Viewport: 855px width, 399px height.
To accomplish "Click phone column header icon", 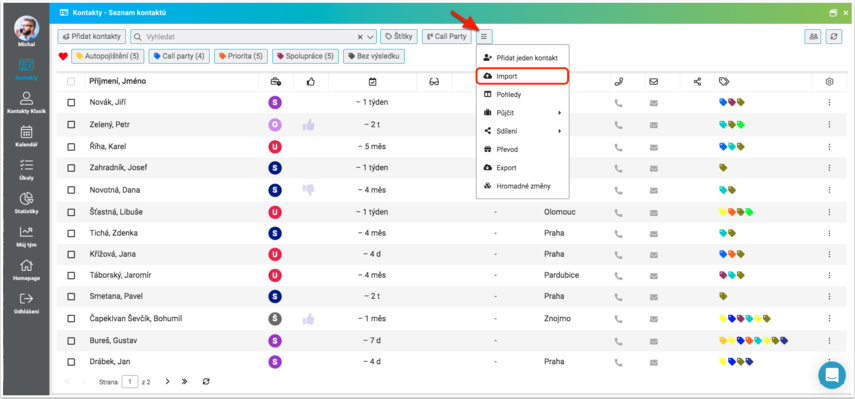I will [618, 82].
